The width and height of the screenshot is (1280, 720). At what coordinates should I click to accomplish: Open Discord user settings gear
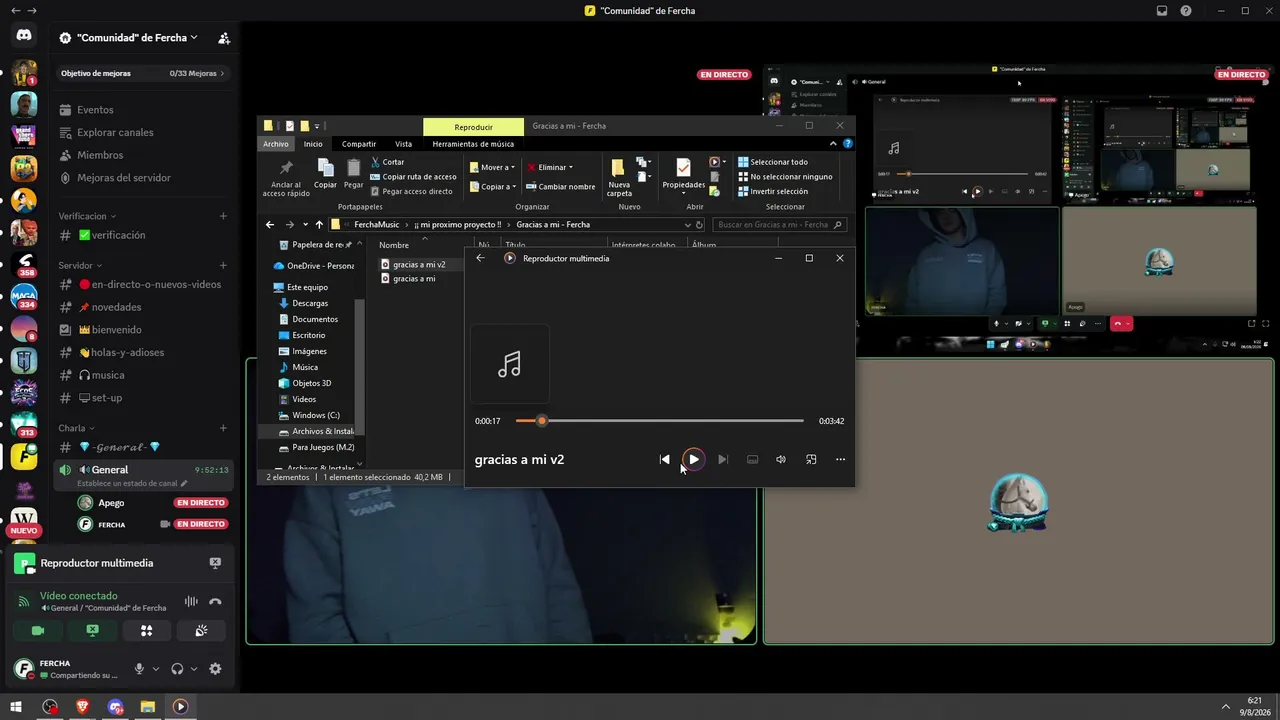tap(215, 669)
